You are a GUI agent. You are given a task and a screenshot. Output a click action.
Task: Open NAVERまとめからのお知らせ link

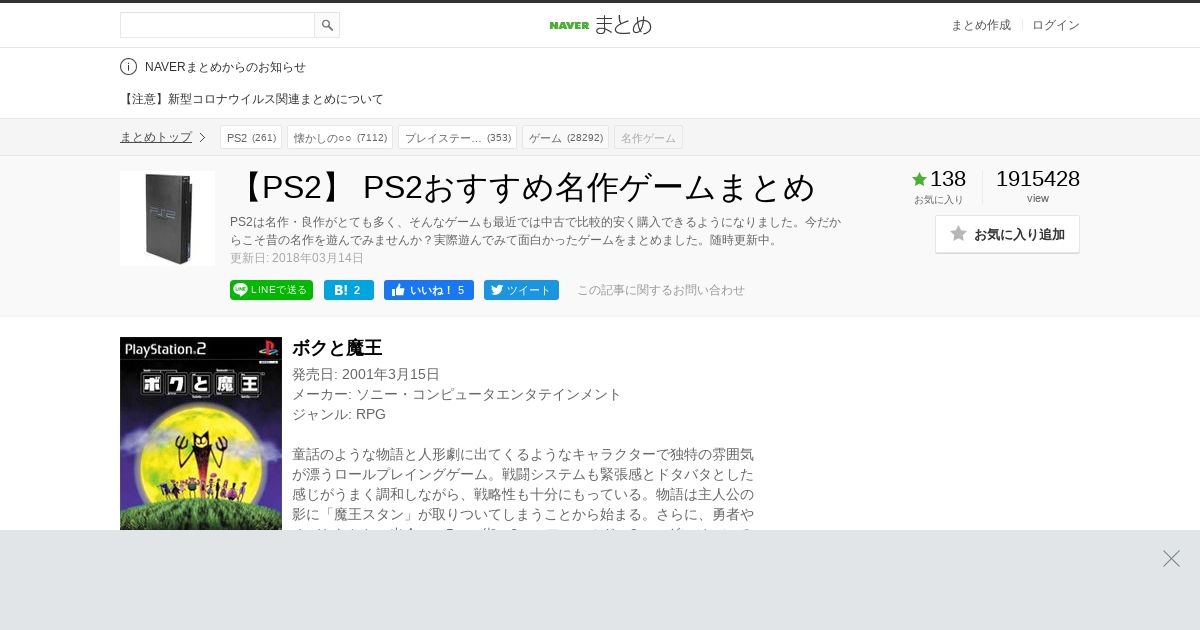225,67
